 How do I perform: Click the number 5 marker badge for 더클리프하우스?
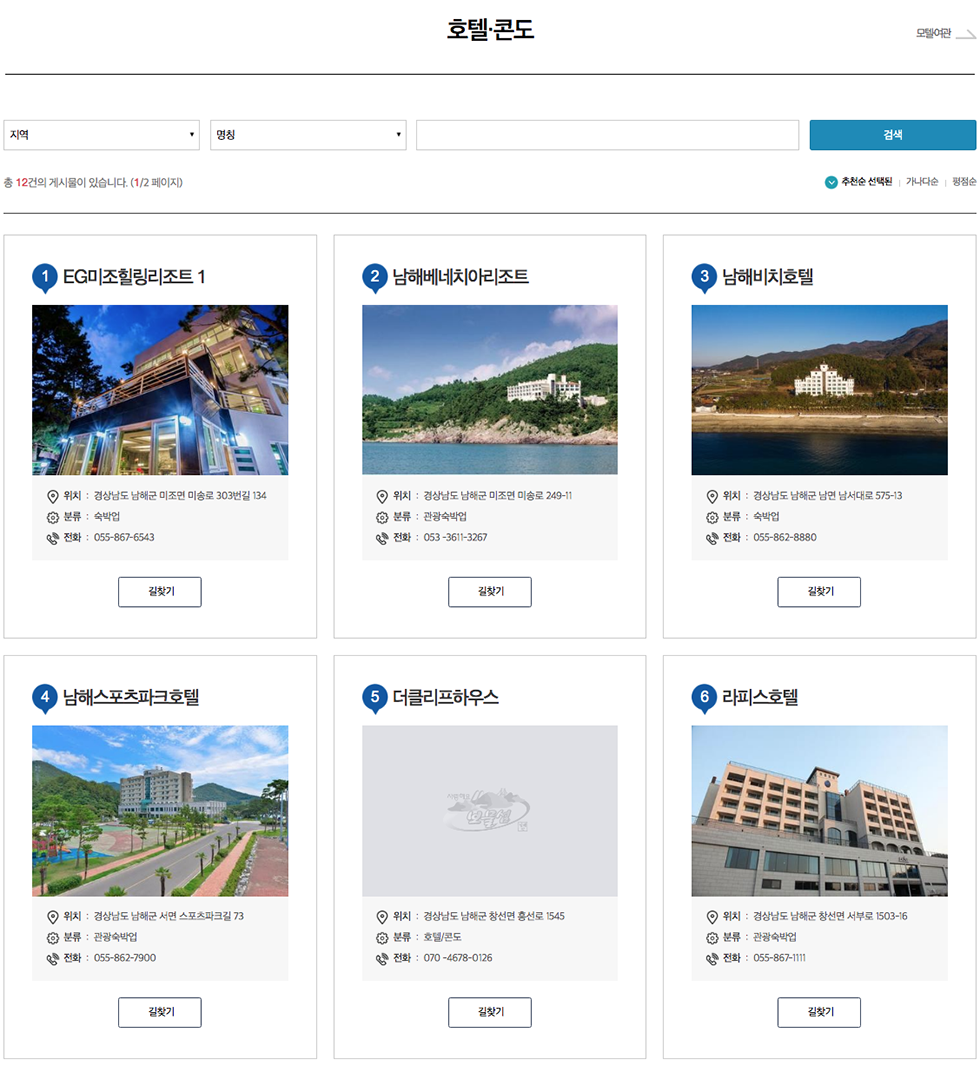[x=375, y=697]
